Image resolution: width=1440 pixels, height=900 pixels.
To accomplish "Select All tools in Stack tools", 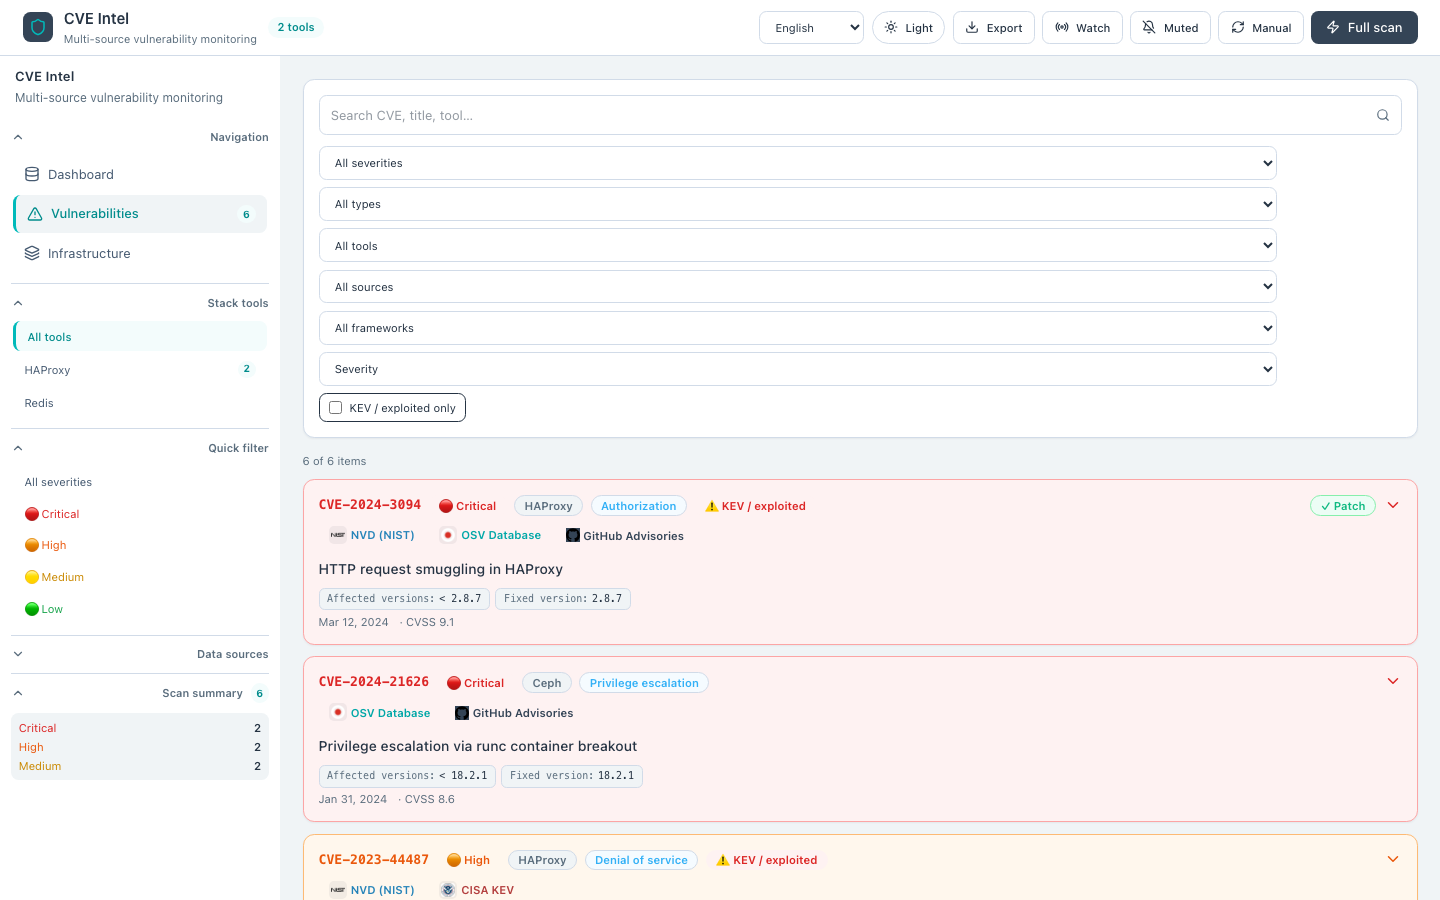I will pos(140,337).
